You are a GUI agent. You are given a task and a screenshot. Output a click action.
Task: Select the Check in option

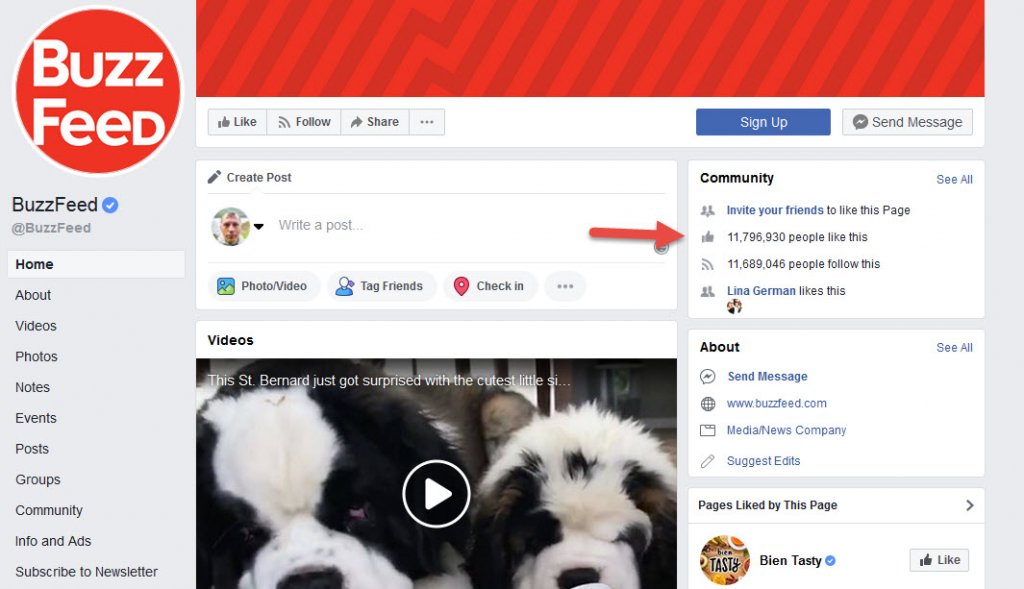point(489,286)
